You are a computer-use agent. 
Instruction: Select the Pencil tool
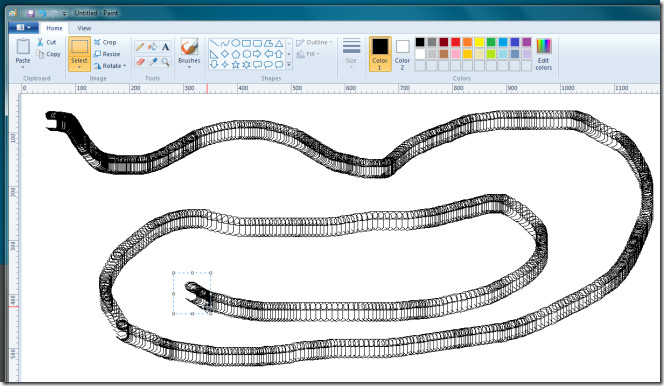[140, 47]
